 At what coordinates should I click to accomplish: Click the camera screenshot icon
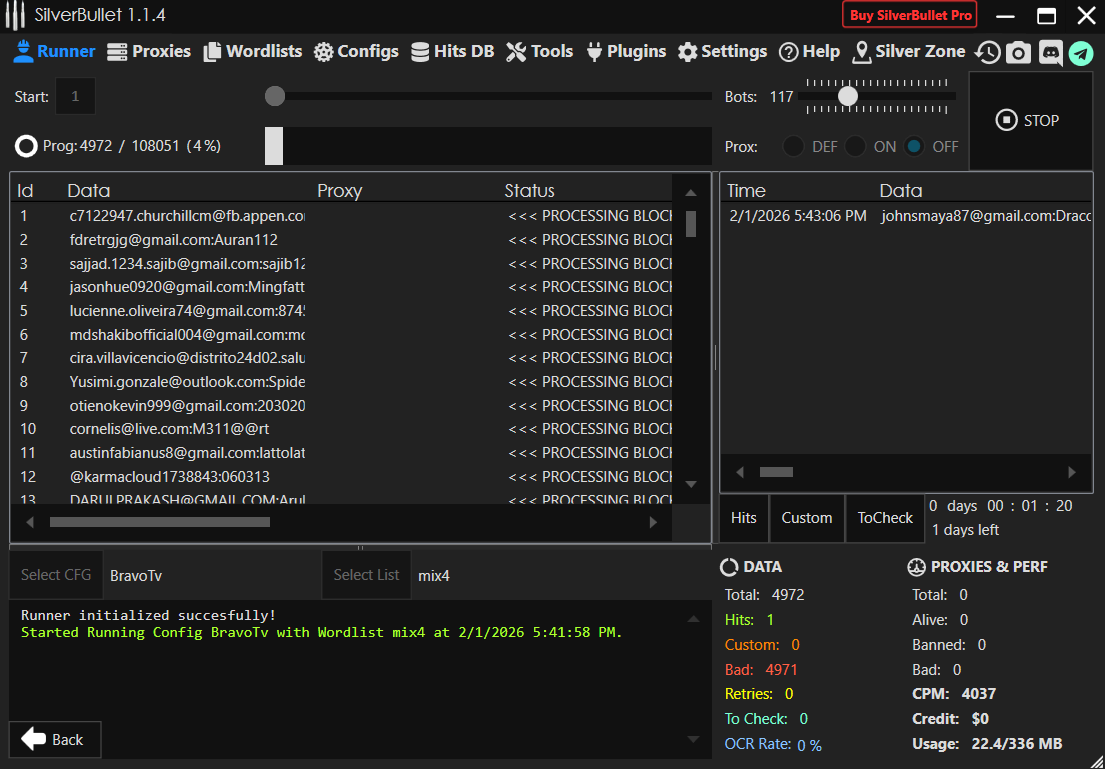tap(1018, 52)
